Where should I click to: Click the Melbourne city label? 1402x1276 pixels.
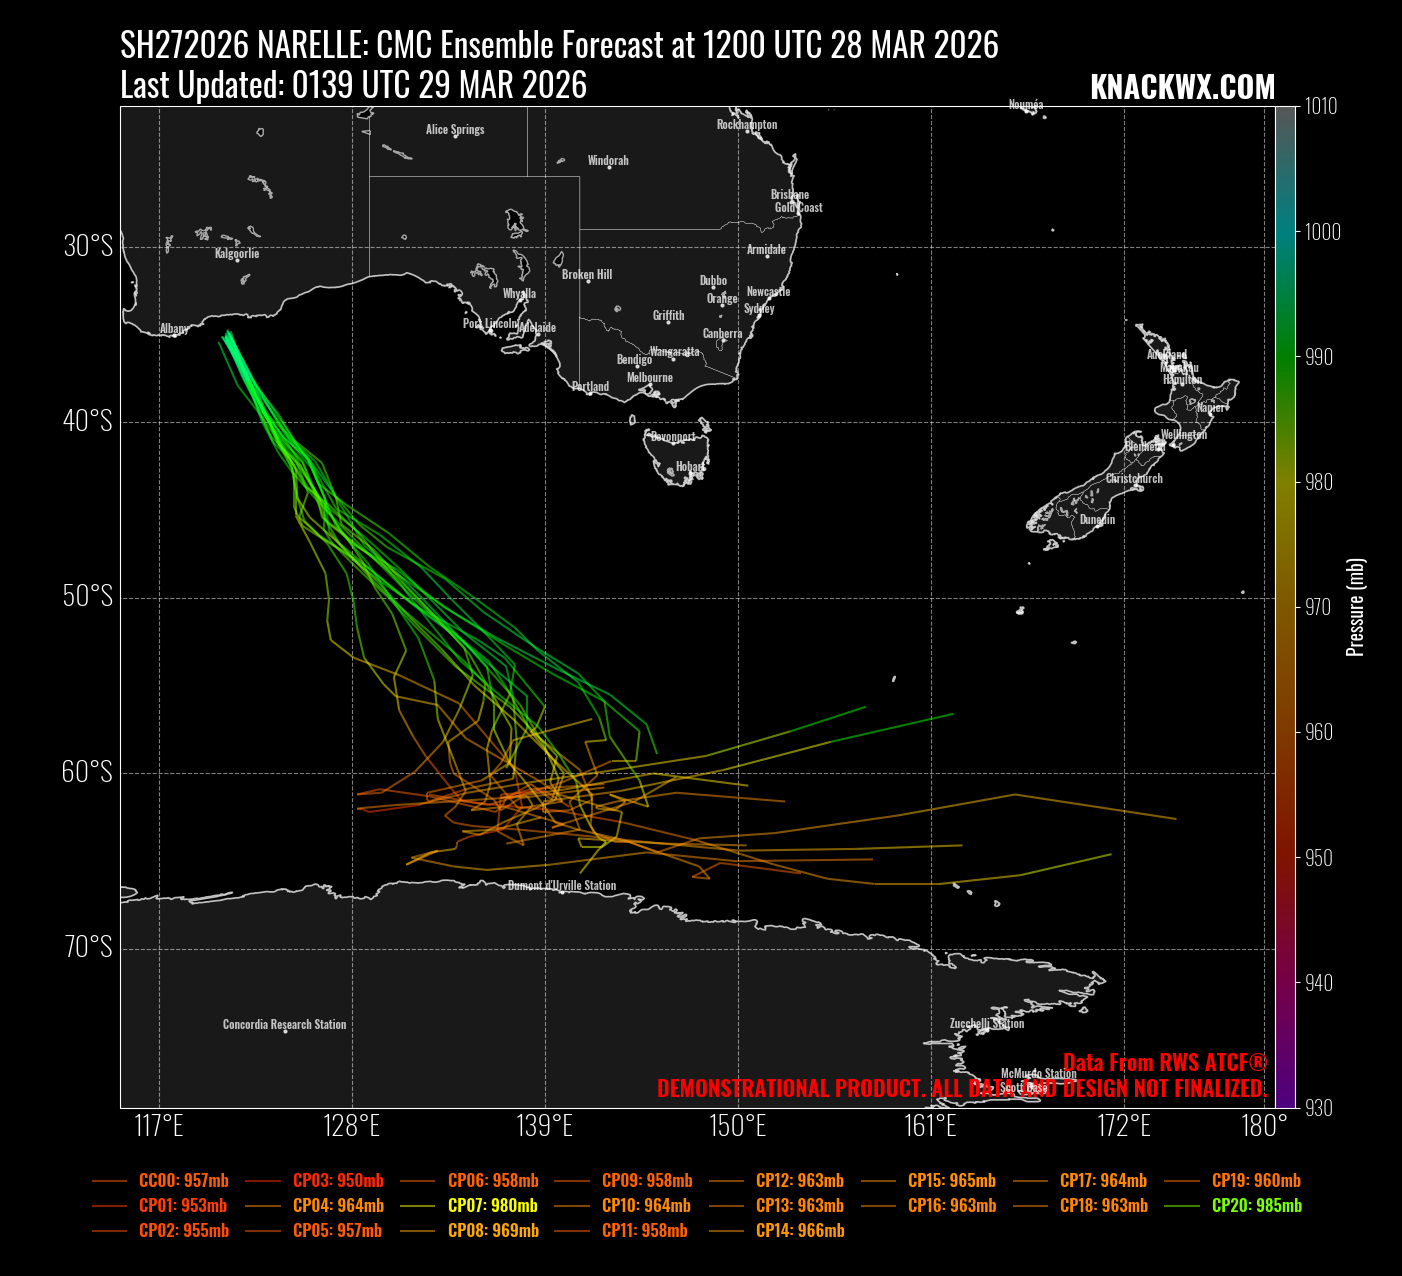pos(650,378)
